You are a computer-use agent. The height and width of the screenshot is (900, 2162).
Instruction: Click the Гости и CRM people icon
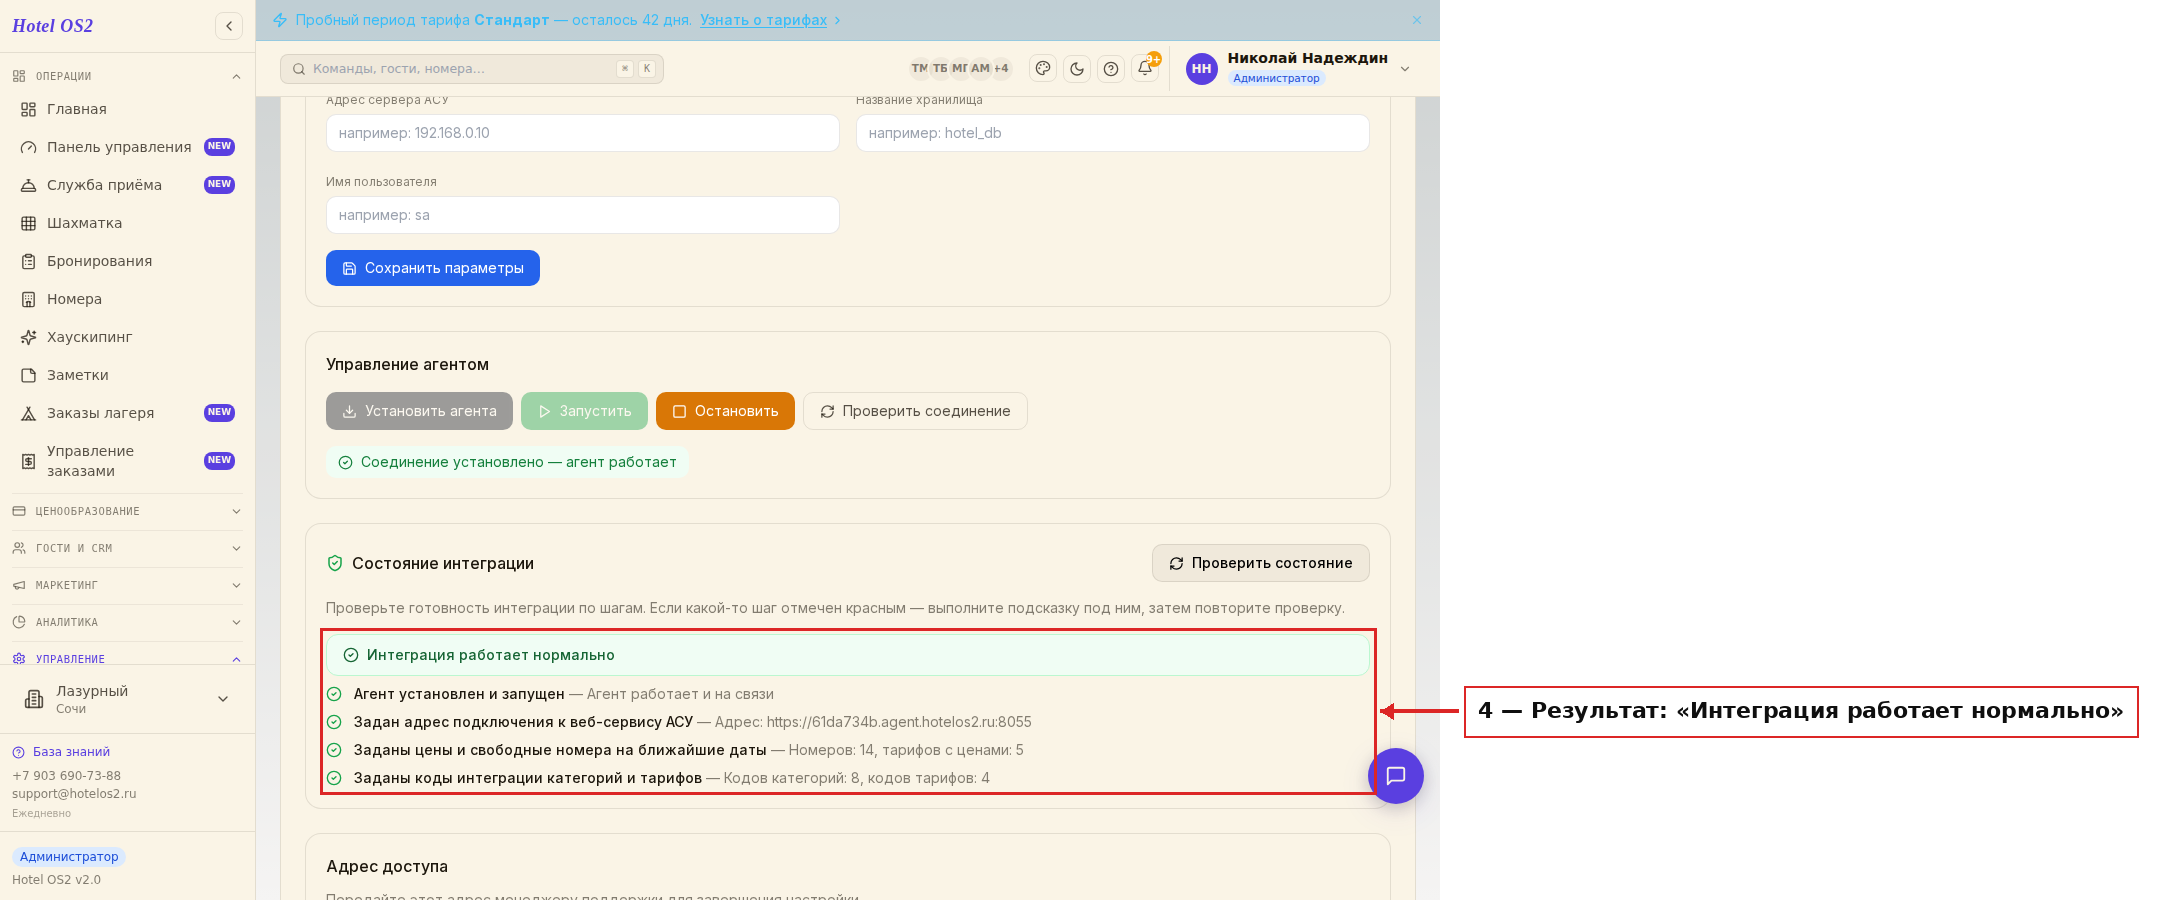(19, 548)
